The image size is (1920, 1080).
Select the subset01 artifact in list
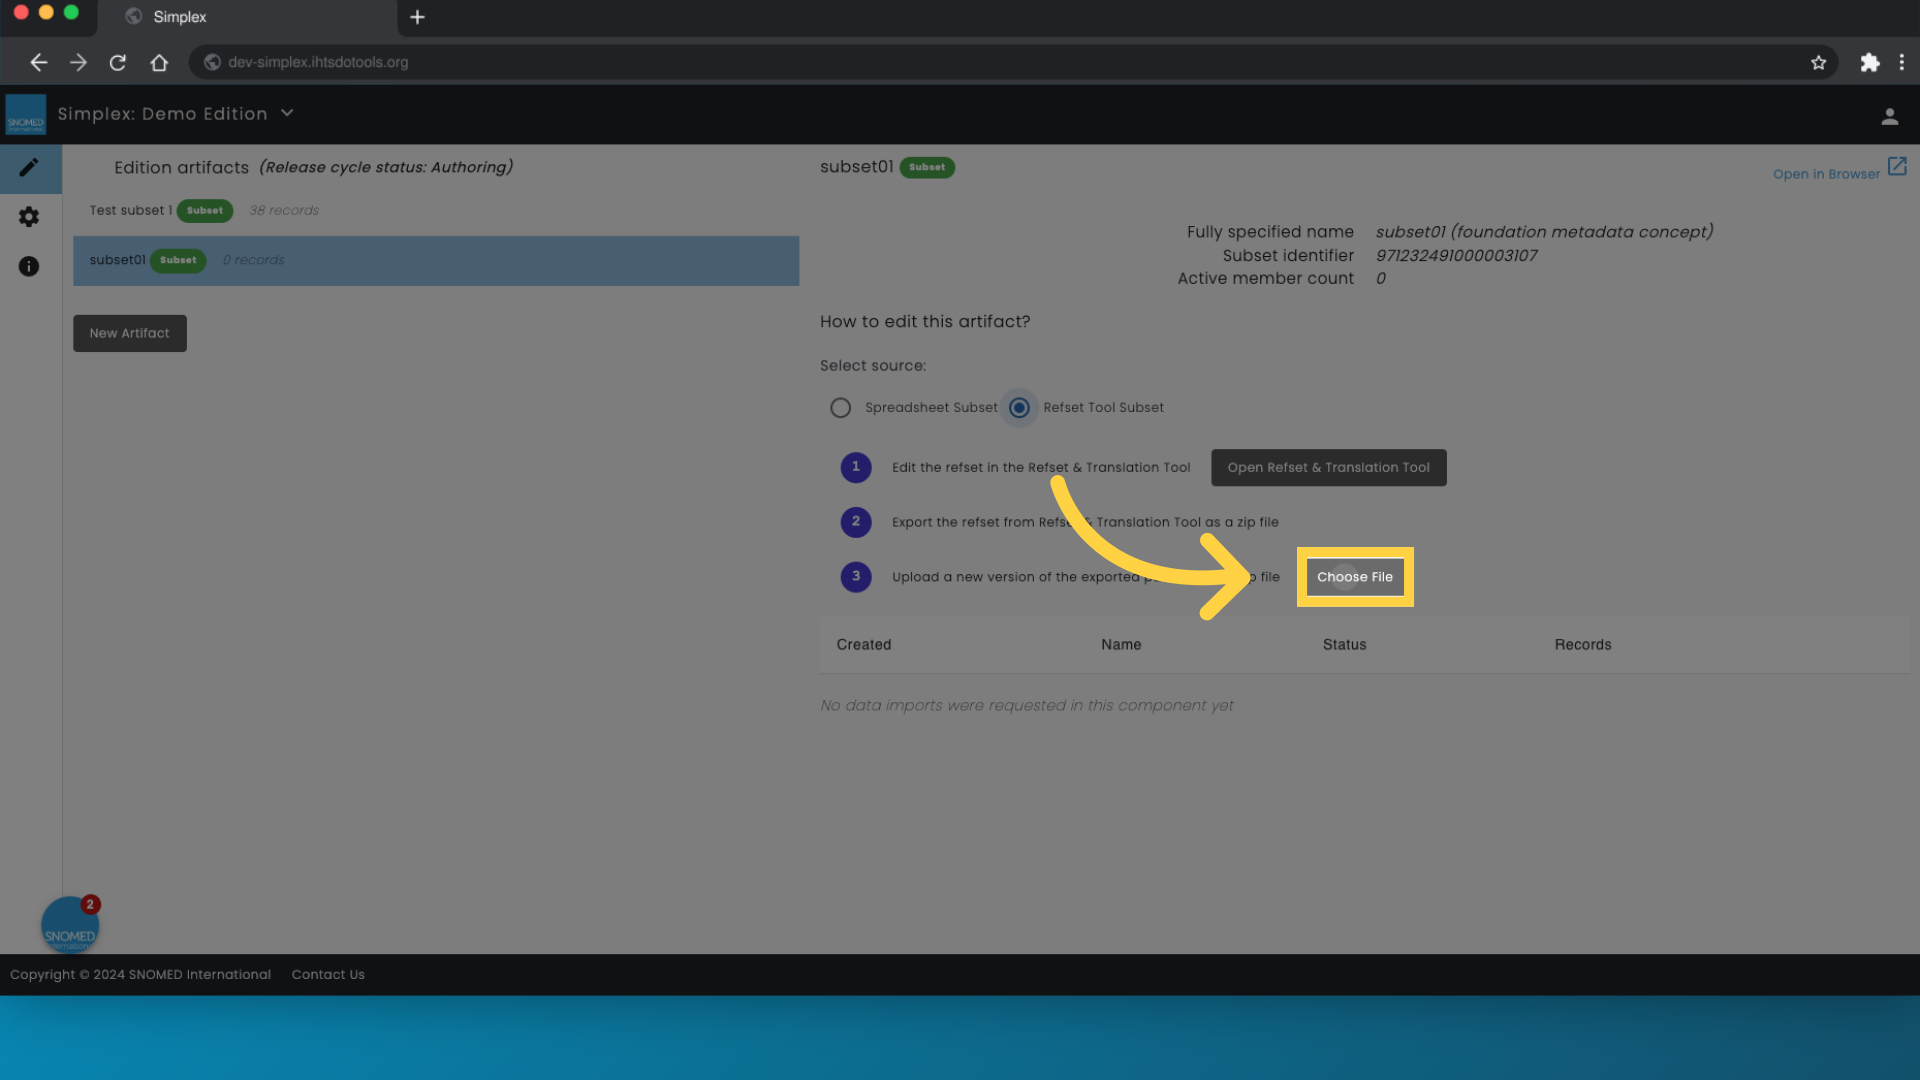(435, 260)
